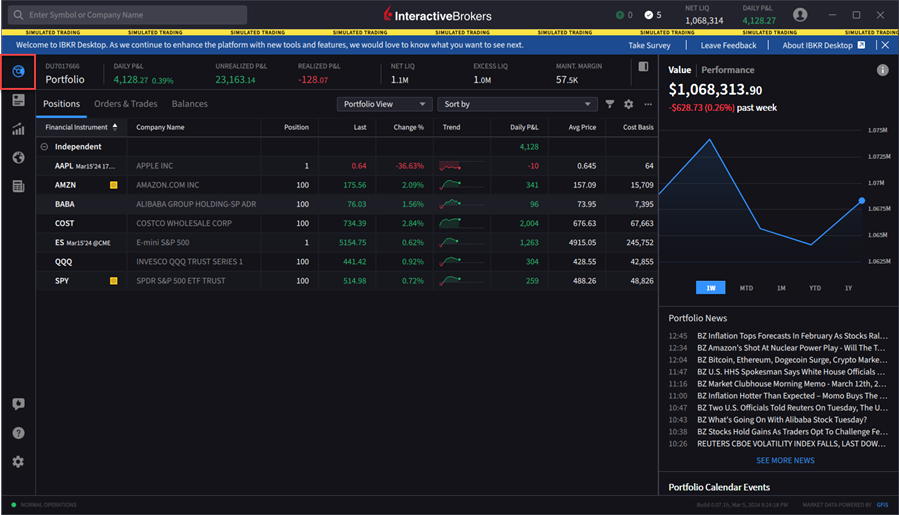This screenshot has height=515, width=899.
Task: Select the 1W chart range
Action: [x=710, y=288]
